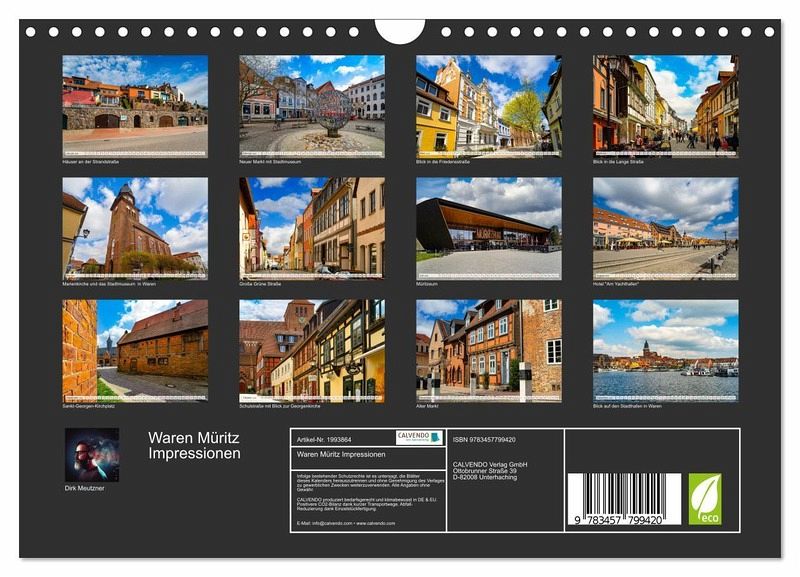Viewport: 800px width, 577px height.
Task: Open the Hotel Am Yachthafen photo
Action: click(x=665, y=228)
